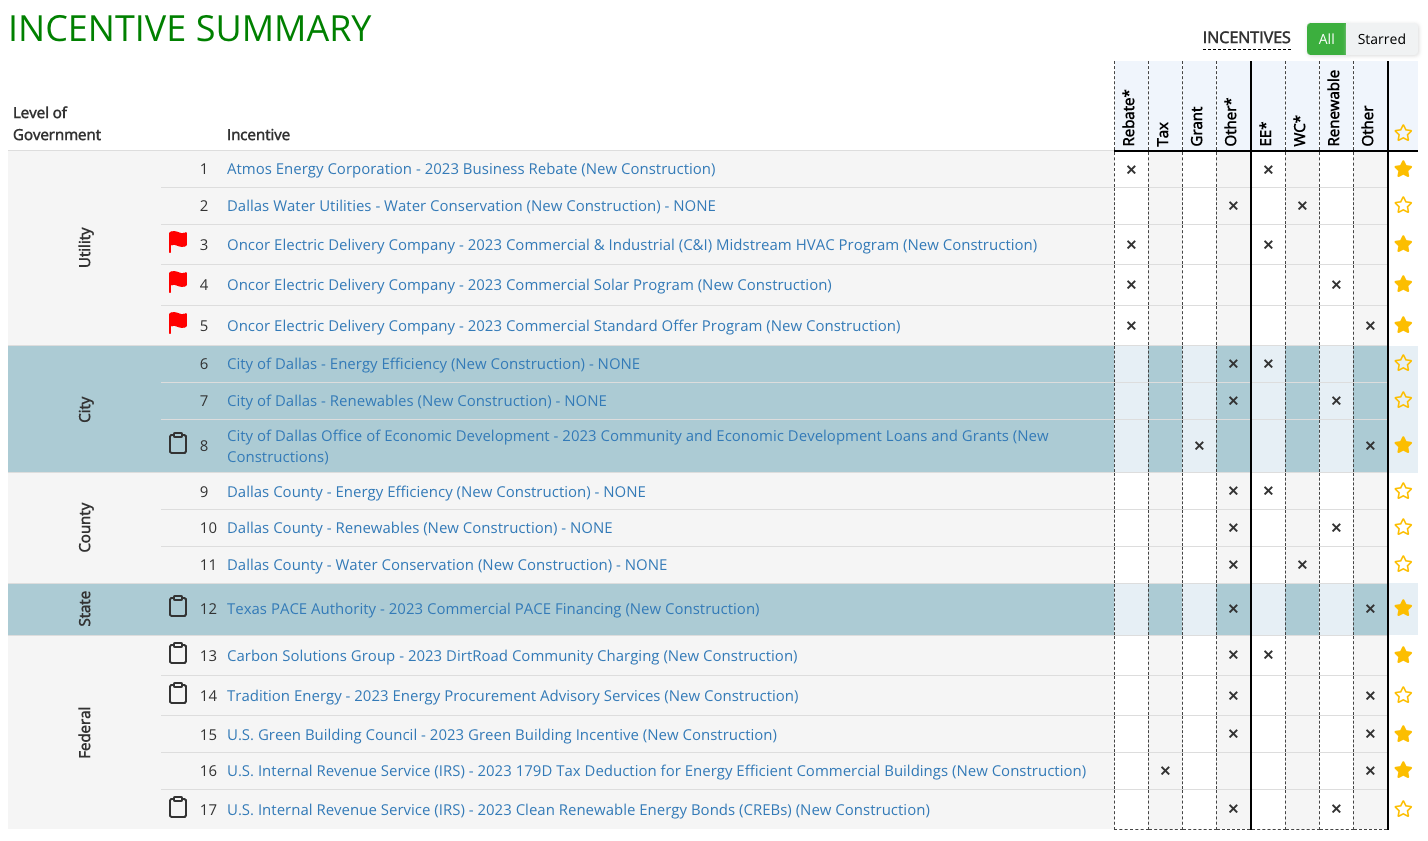Click red flag on Oncor Standard Offer row
Image resolution: width=1428 pixels, height=841 pixels.
point(178,323)
